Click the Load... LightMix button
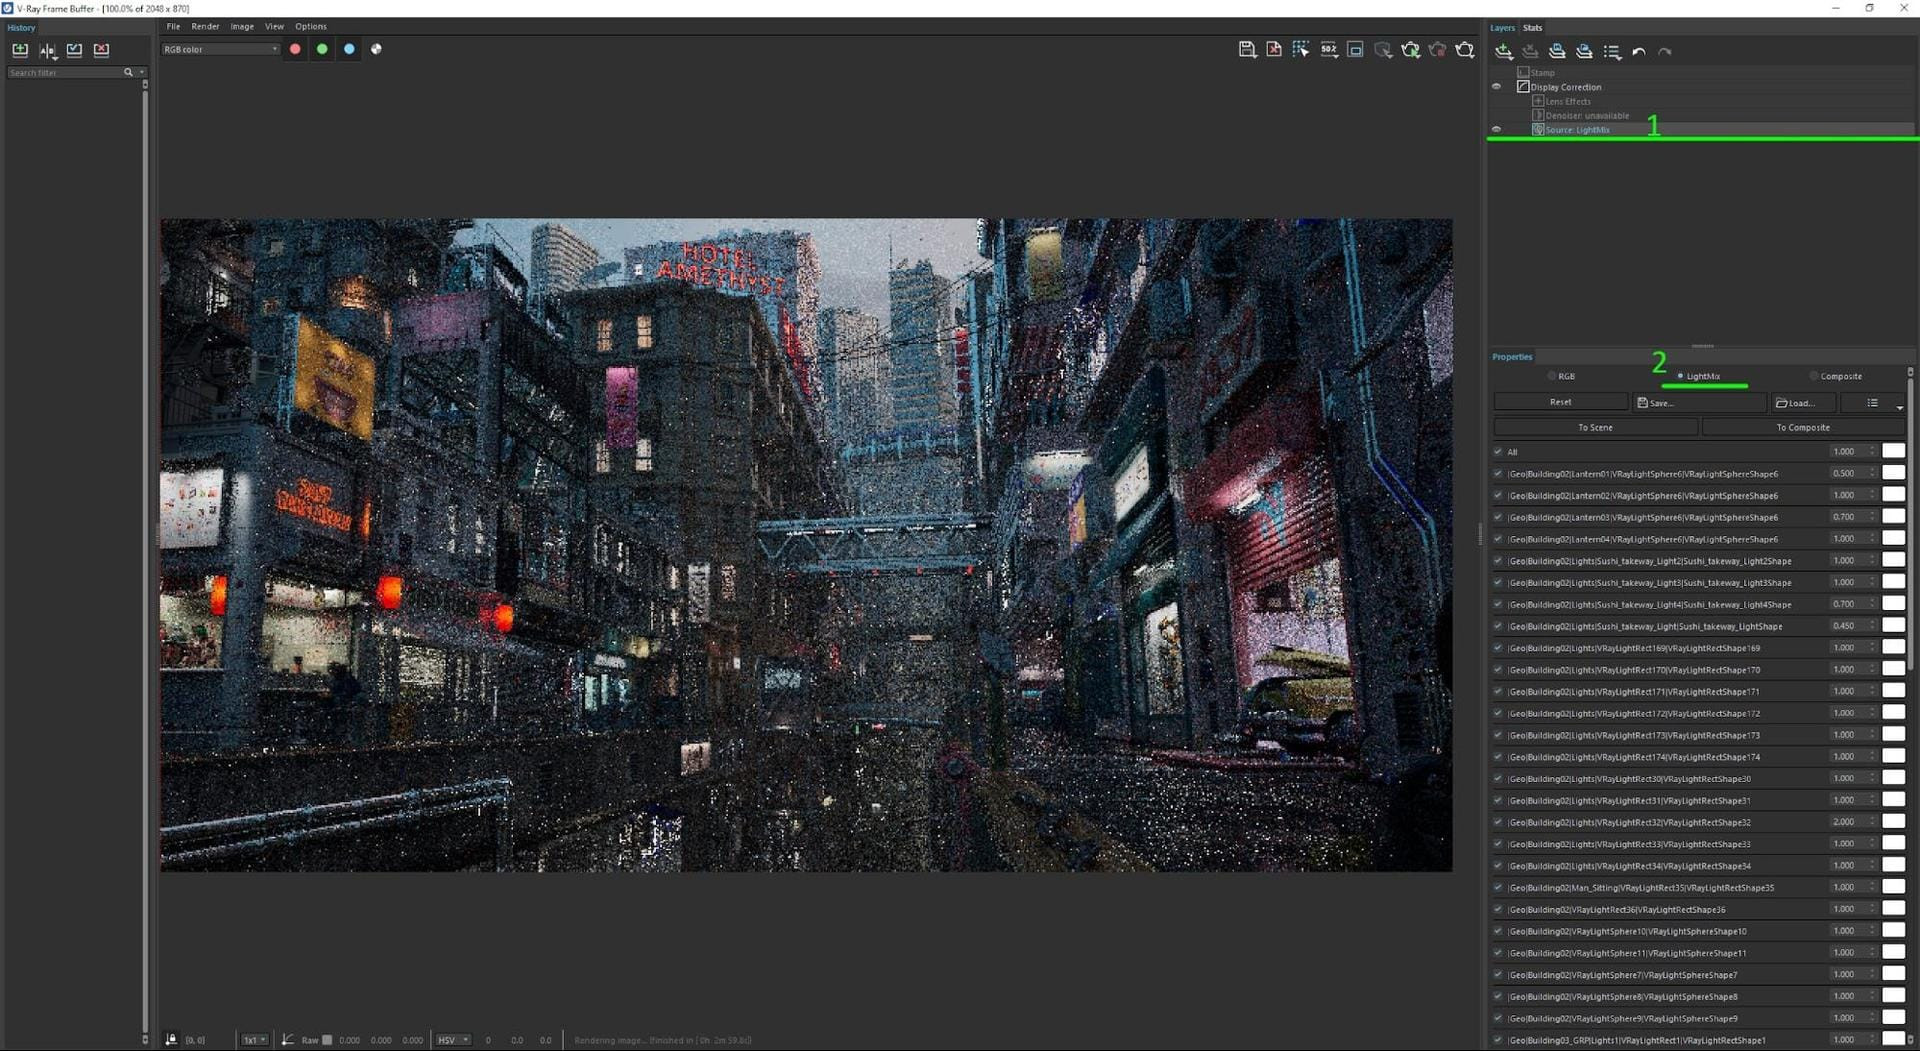 [x=1804, y=403]
